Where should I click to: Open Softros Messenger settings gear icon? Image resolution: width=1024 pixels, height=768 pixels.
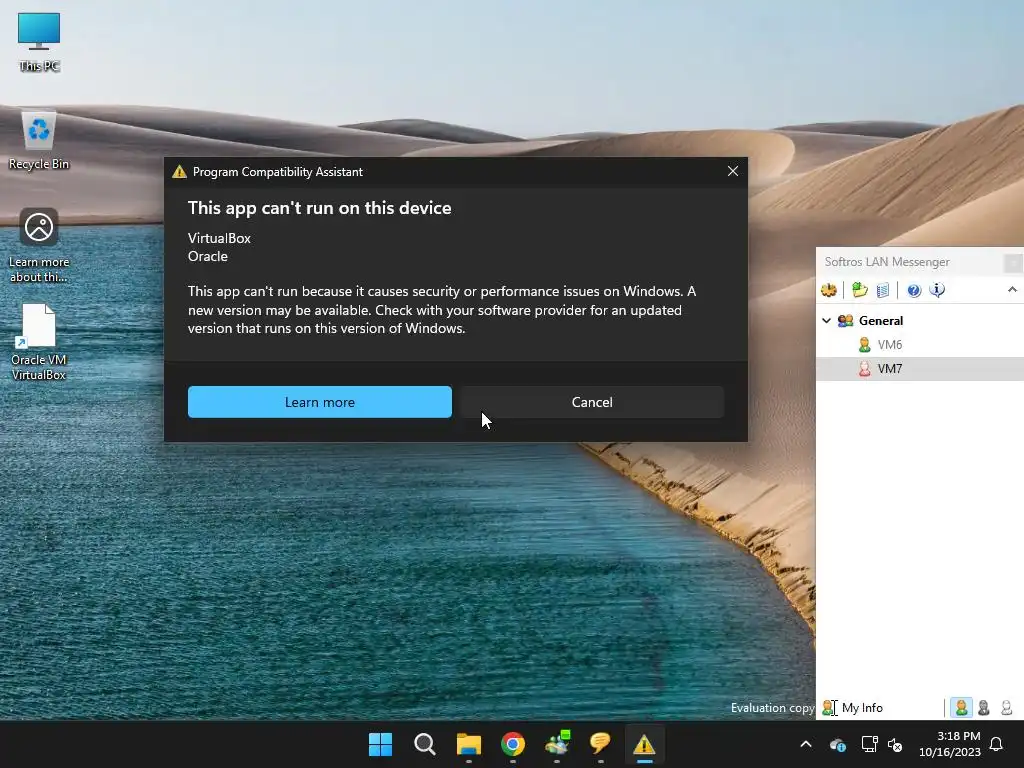click(829, 290)
